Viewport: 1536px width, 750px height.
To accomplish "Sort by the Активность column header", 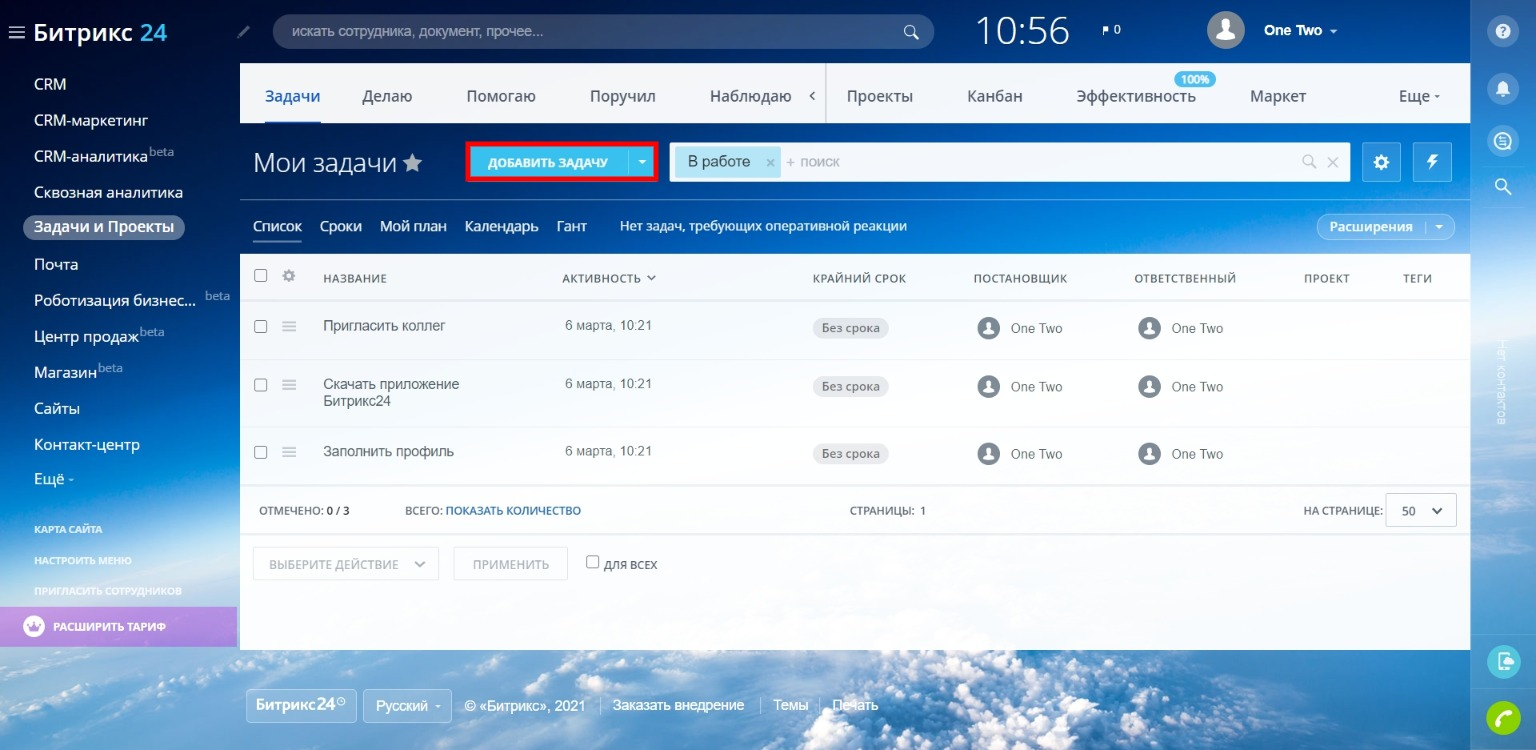I will coord(609,278).
